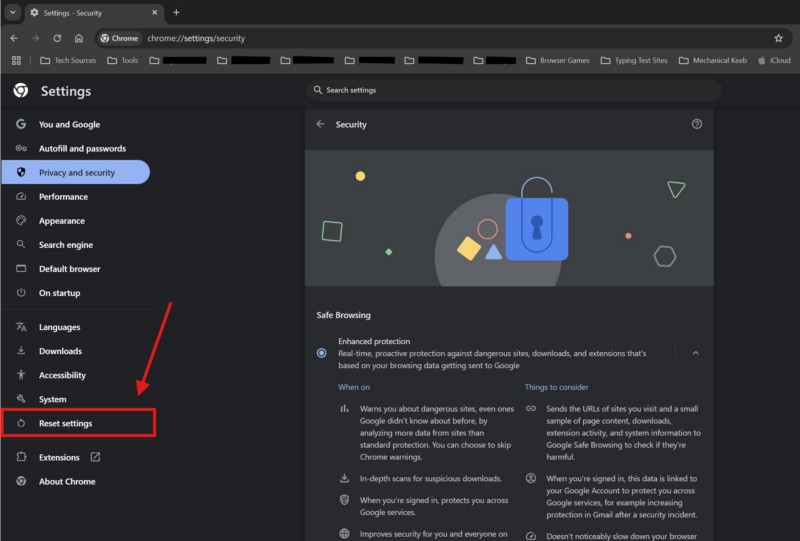The image size is (800, 541).
Task: Click the browser reload icon
Action: point(57,38)
